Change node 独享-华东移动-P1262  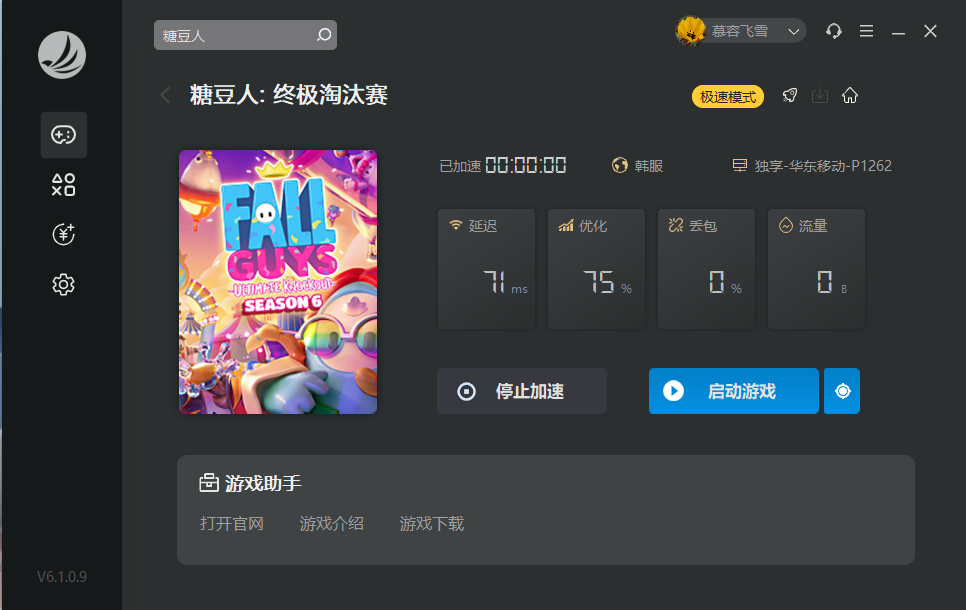[x=823, y=166]
